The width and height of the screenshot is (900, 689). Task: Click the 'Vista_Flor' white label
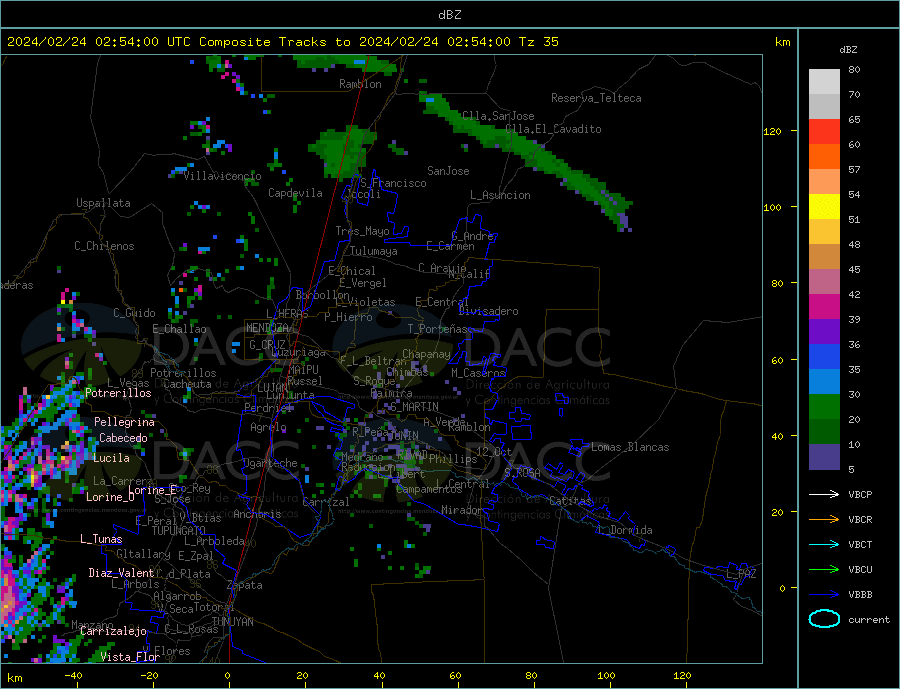[x=130, y=657]
